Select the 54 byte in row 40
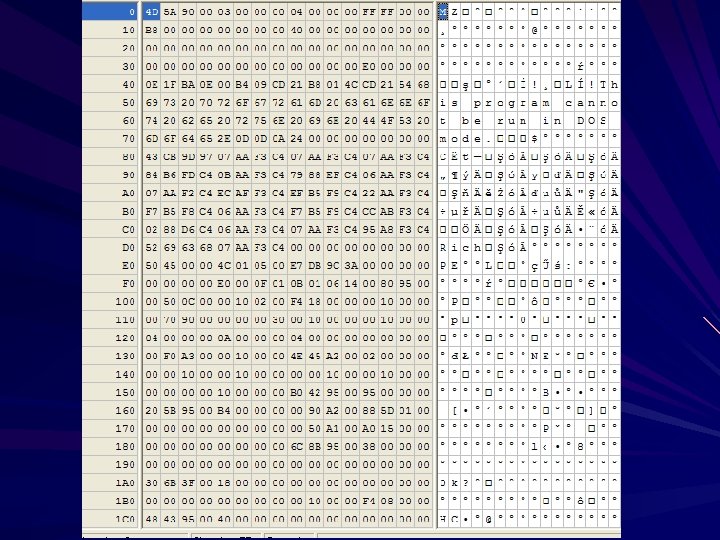This screenshot has height=540, width=720. click(x=405, y=84)
